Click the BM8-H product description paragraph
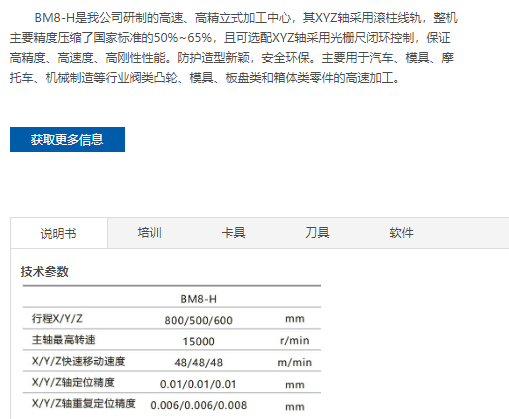This screenshot has height=419, width=509. coord(234,48)
